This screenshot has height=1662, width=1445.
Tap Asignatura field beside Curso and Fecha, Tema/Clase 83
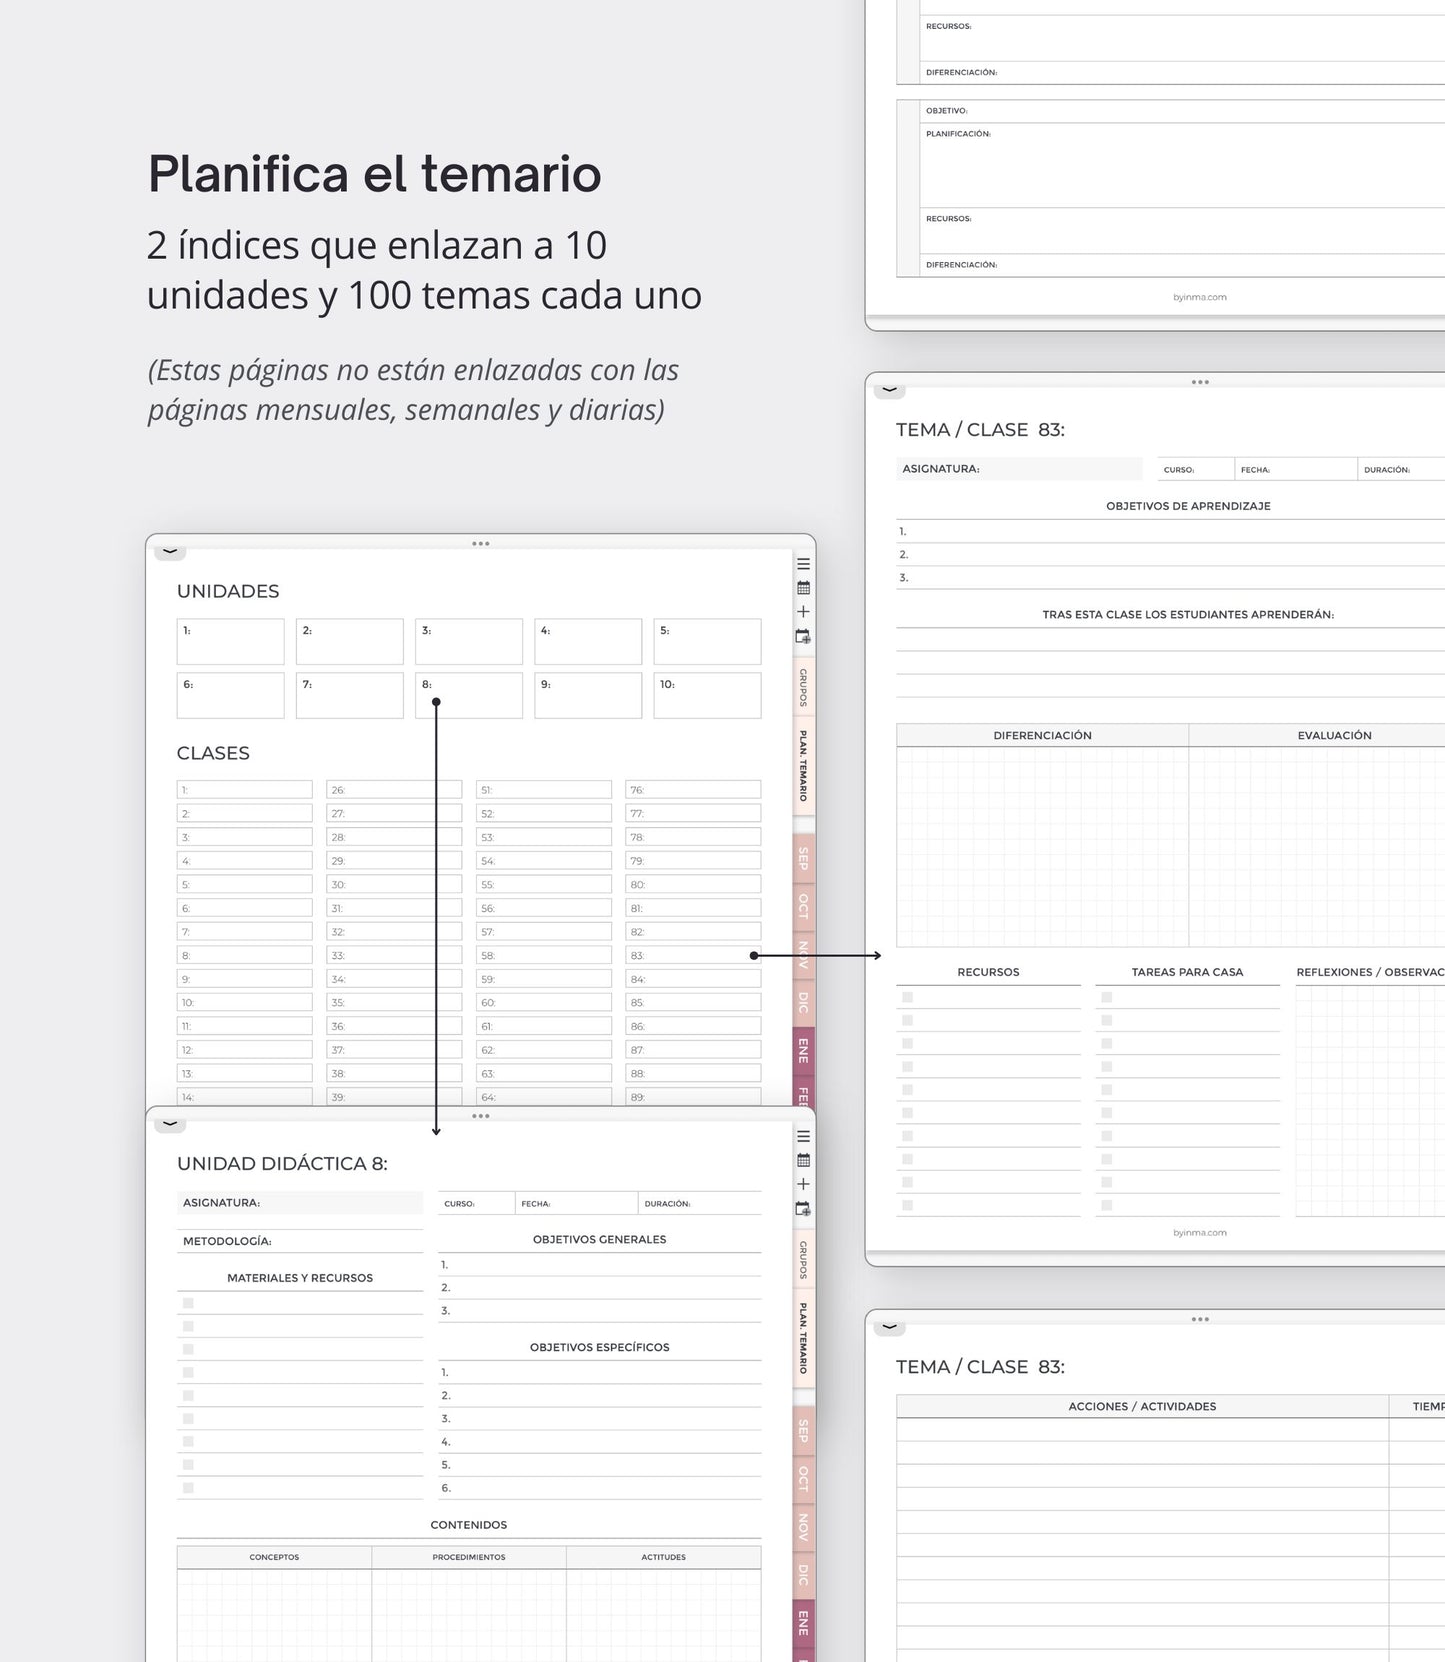point(1019,469)
